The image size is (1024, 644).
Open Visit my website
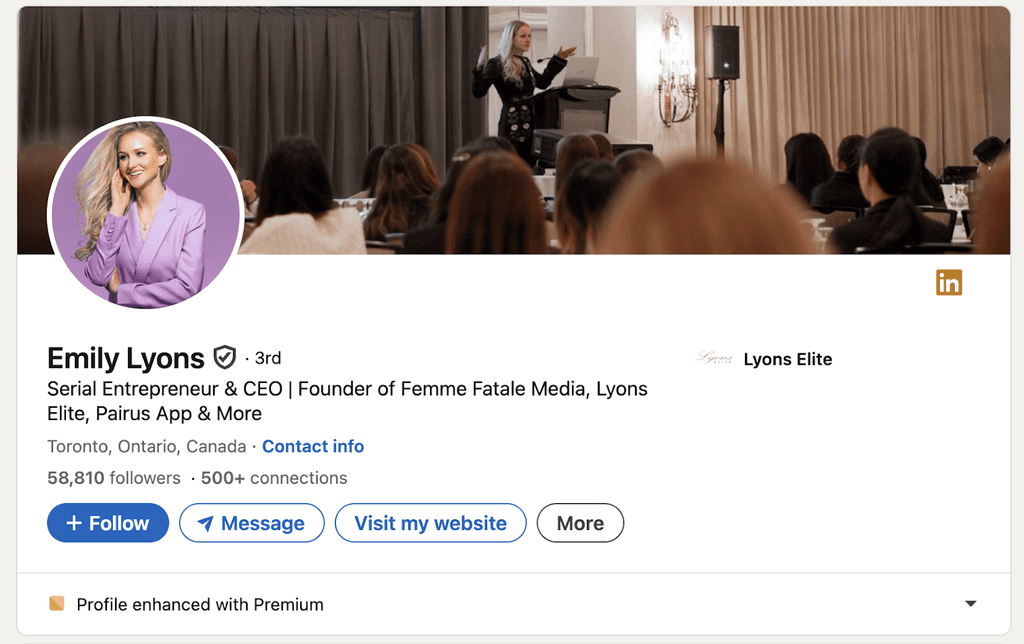[x=430, y=523]
